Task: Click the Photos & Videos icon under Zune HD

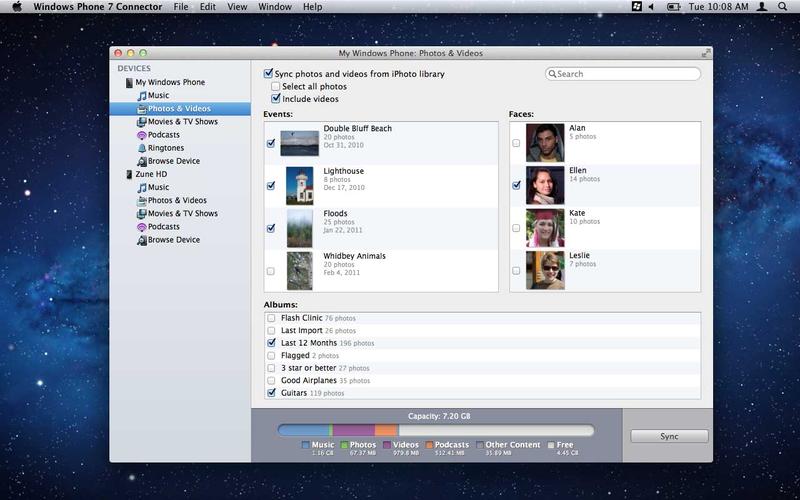Action: [x=142, y=201]
